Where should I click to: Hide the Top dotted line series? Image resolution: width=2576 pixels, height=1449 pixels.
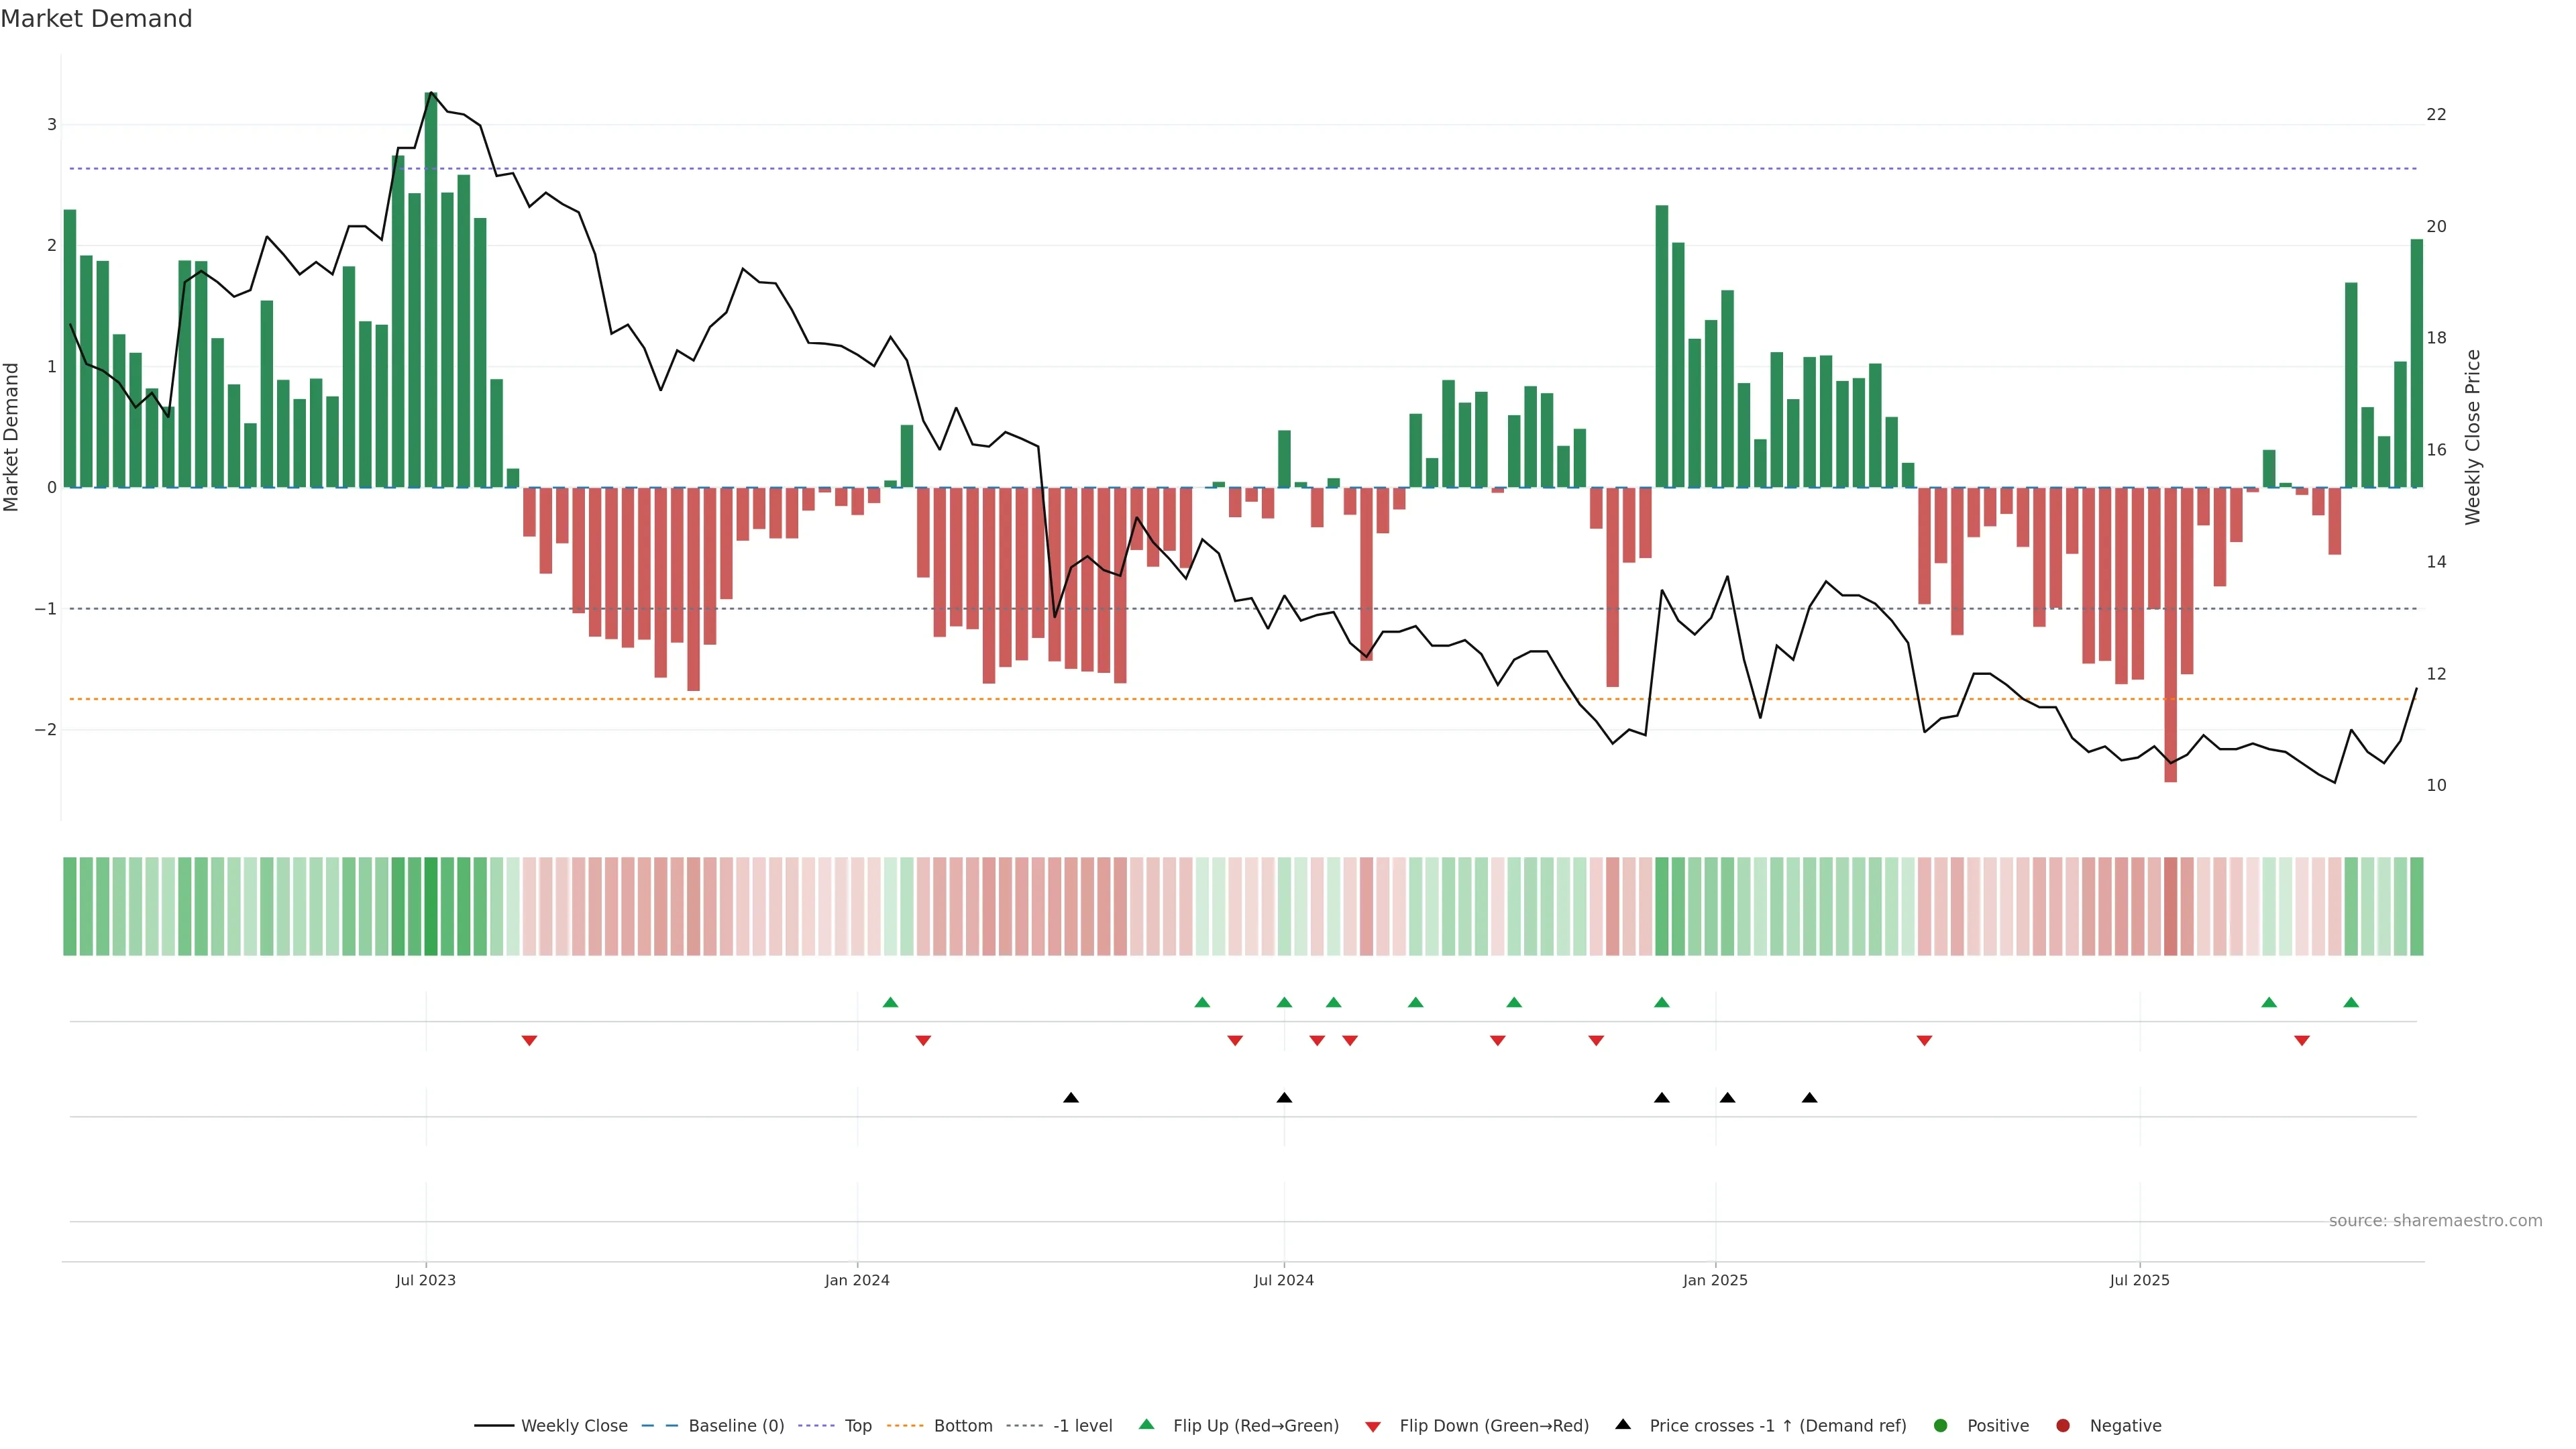(x=857, y=1426)
